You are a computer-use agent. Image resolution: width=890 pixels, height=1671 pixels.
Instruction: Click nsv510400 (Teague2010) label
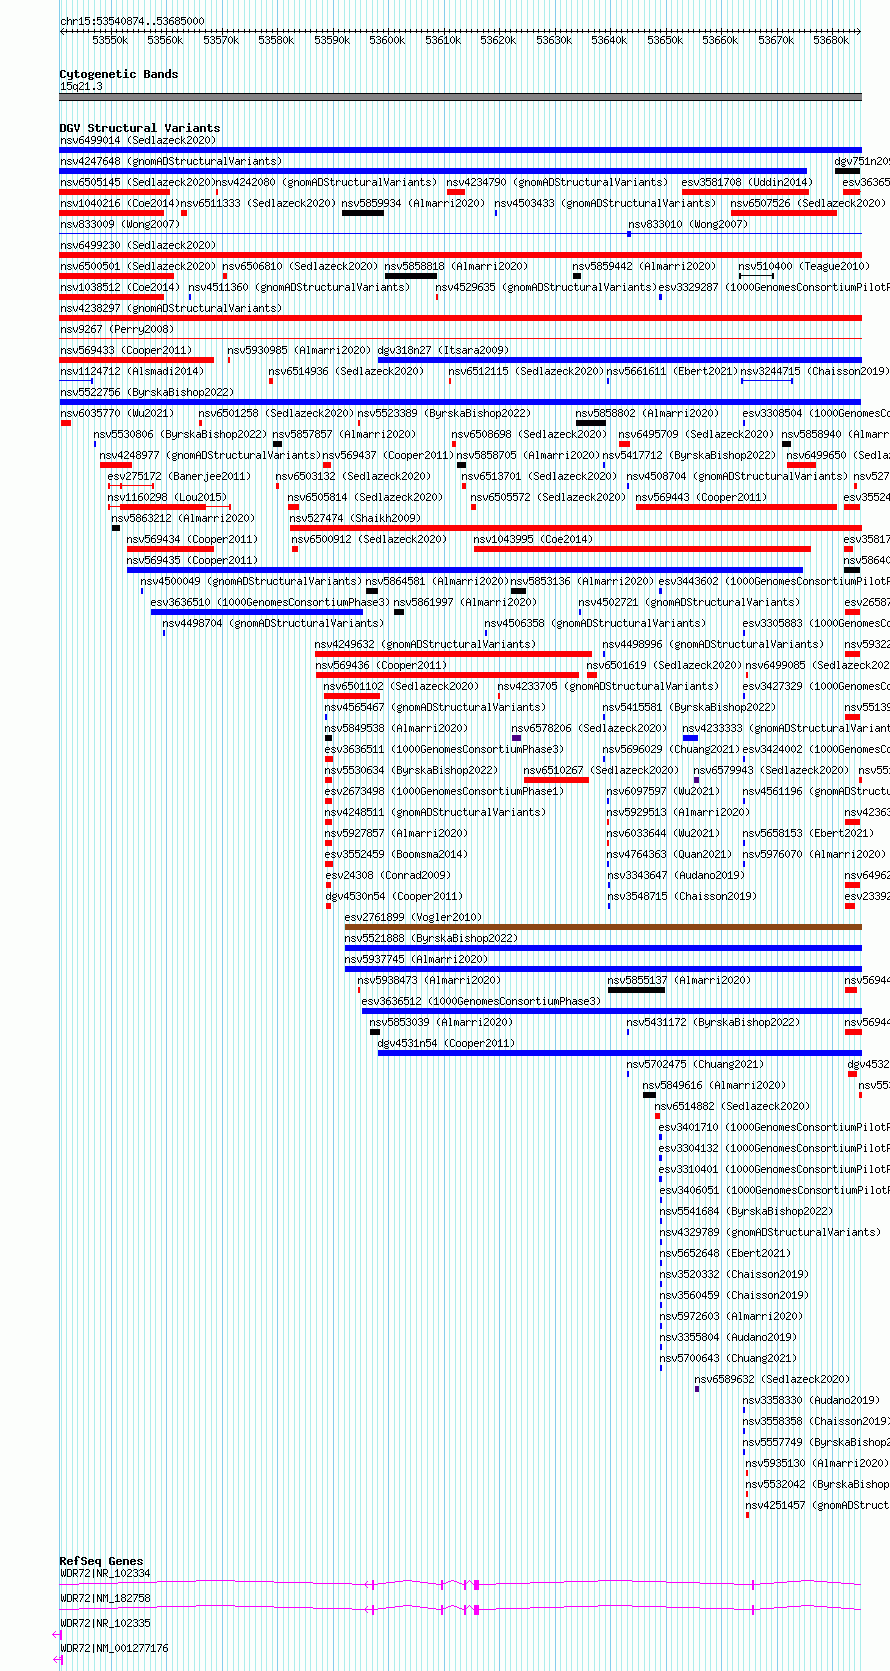pyautogui.click(x=804, y=266)
